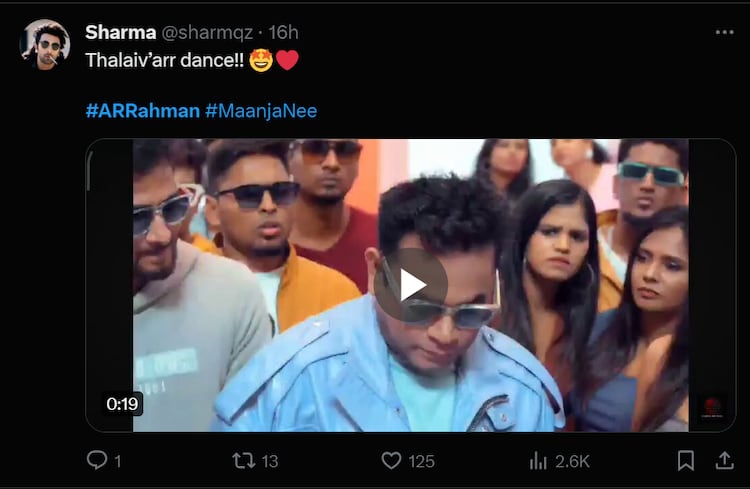Open the view analytics bar chart icon

click(538, 460)
